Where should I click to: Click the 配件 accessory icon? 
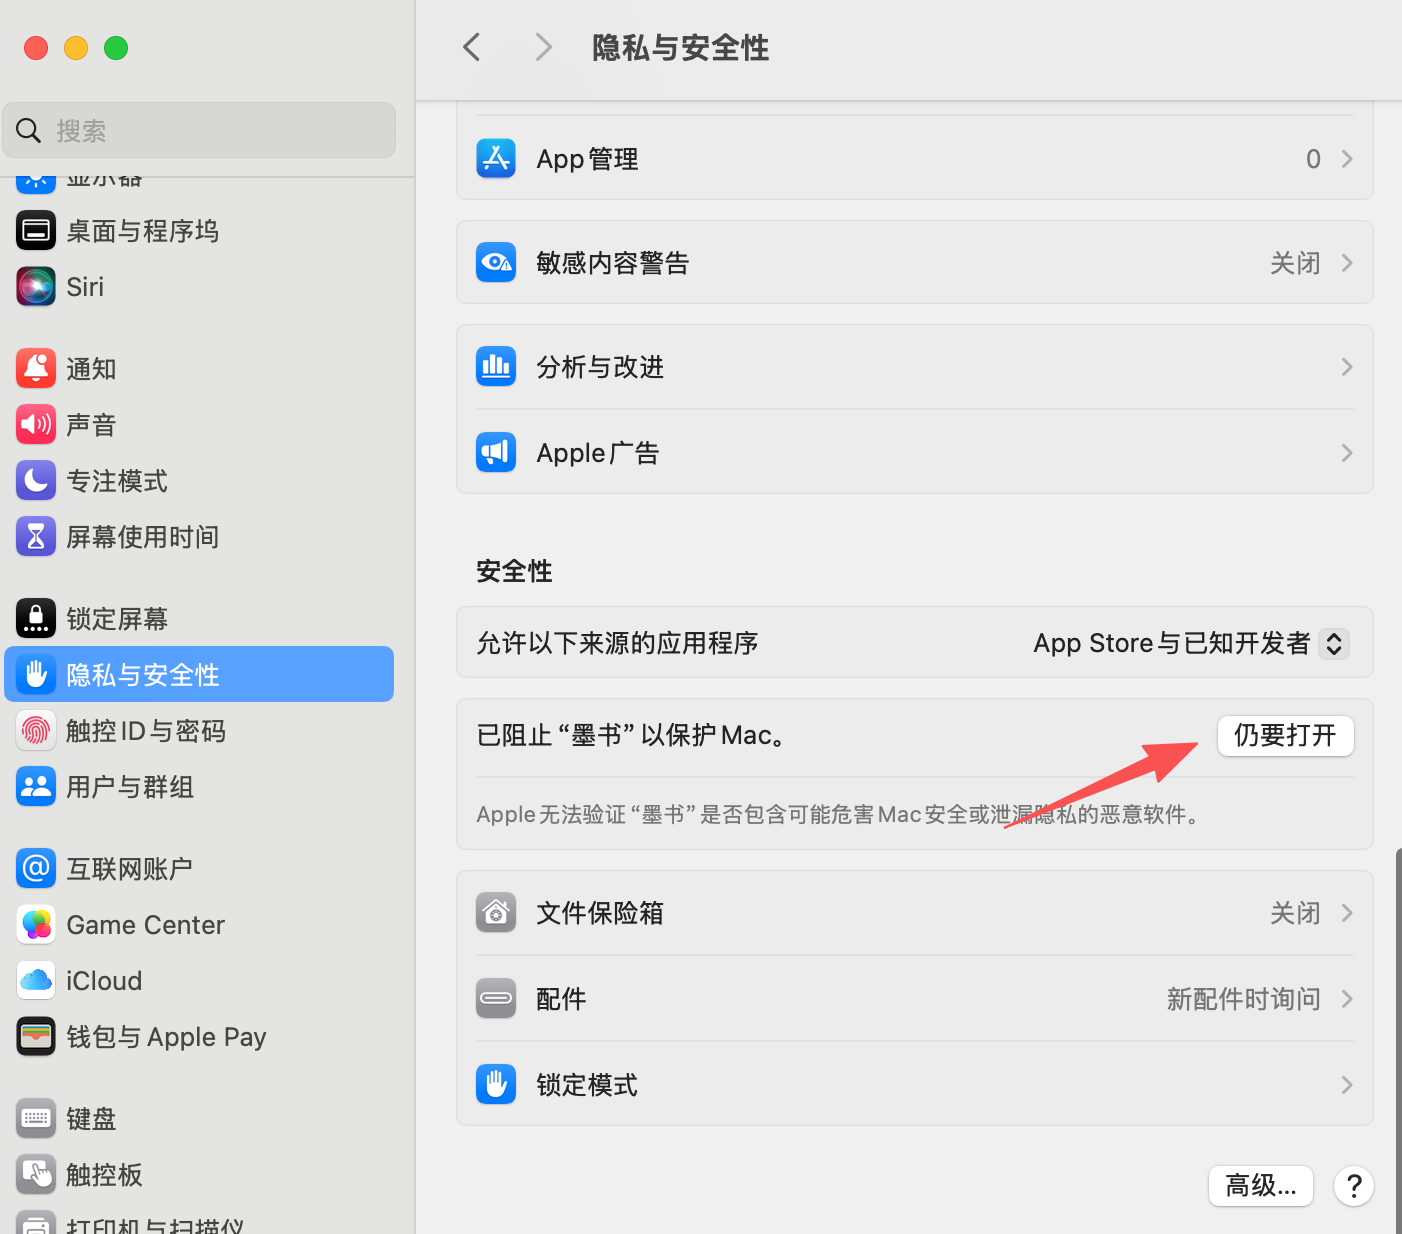pos(496,999)
